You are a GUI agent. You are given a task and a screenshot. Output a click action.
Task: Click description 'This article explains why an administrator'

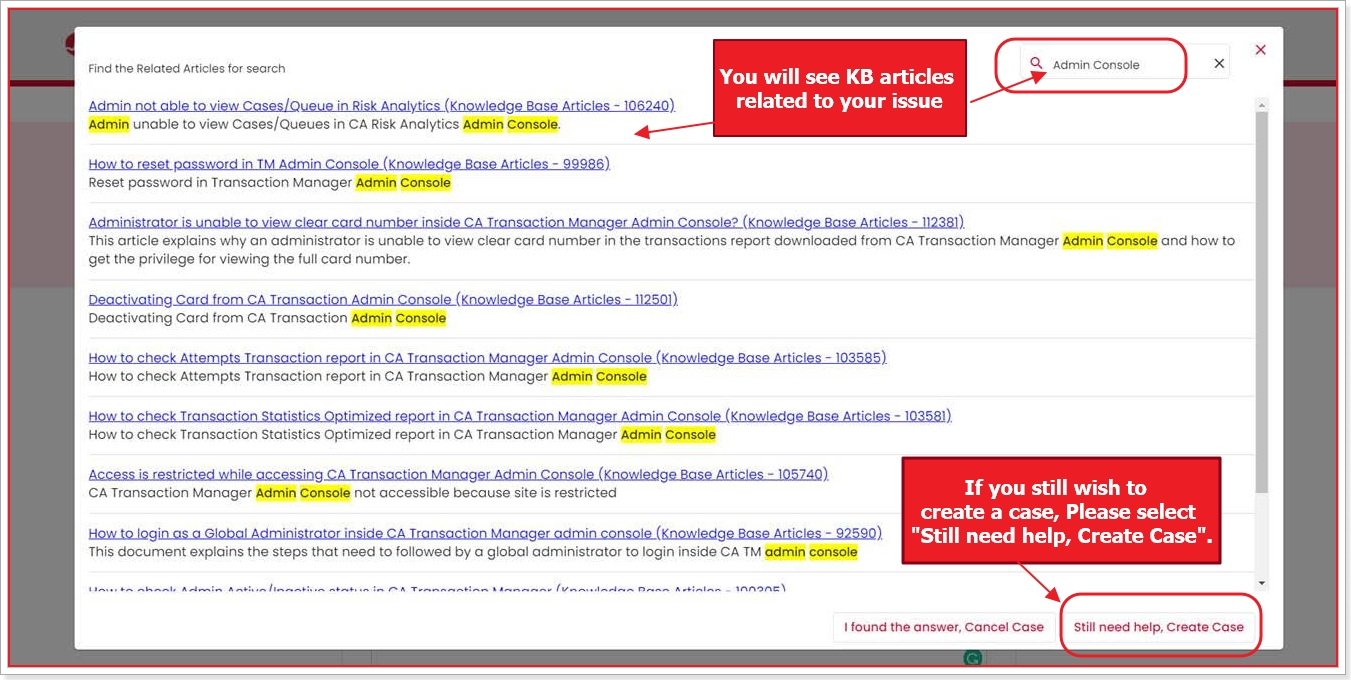point(662,250)
